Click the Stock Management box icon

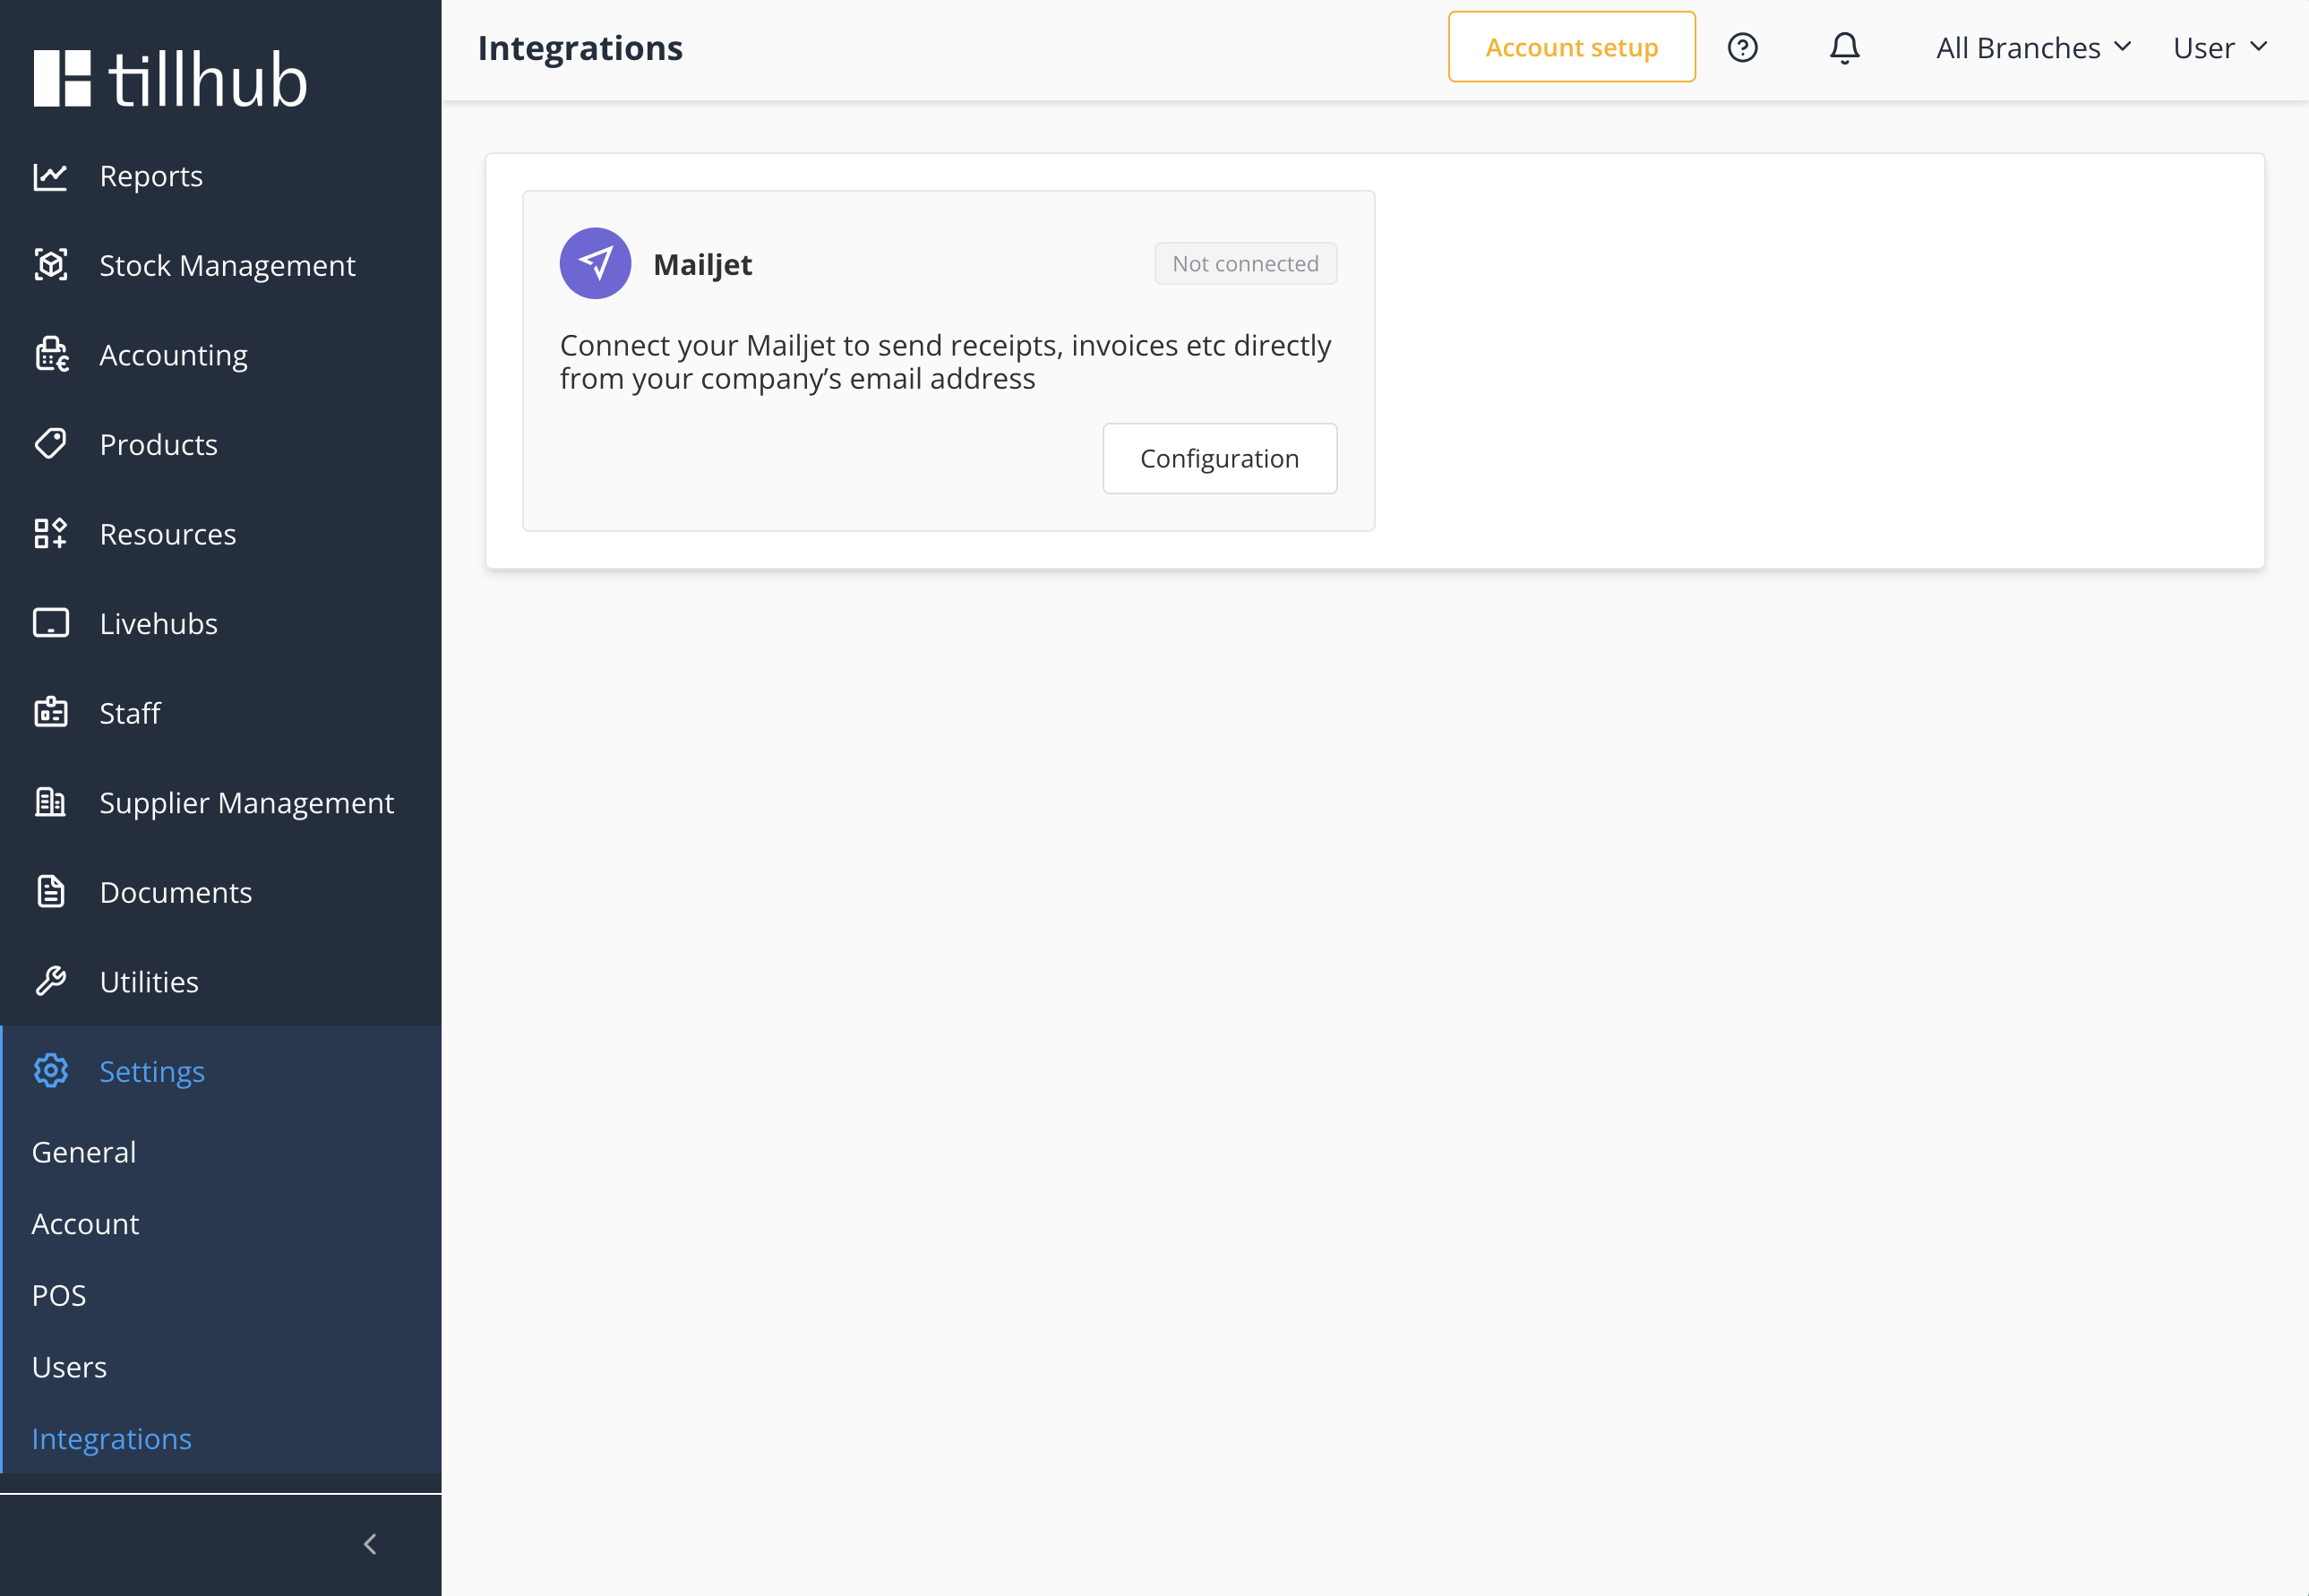50,265
